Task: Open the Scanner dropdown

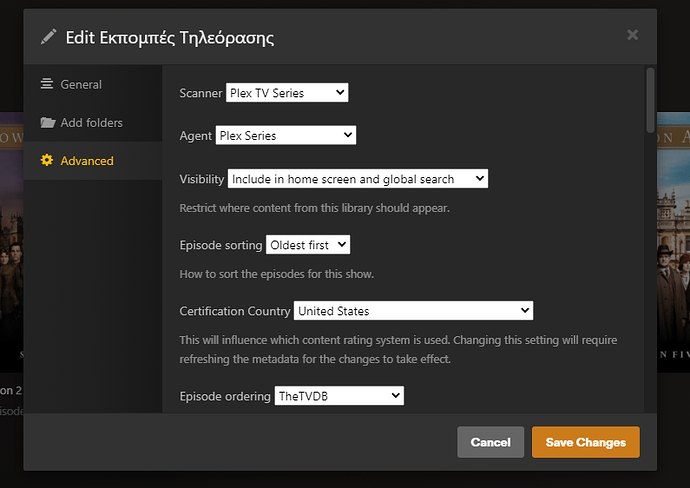Action: (287, 93)
